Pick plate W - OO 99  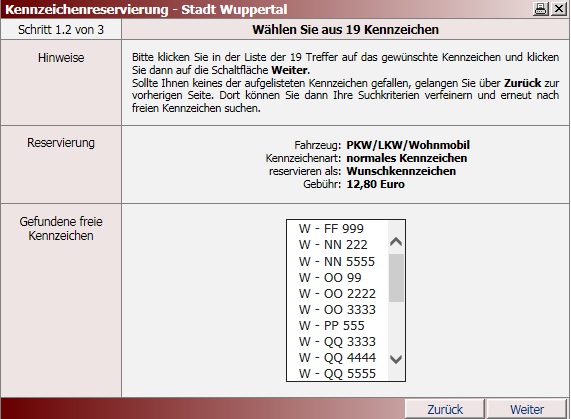point(338,277)
